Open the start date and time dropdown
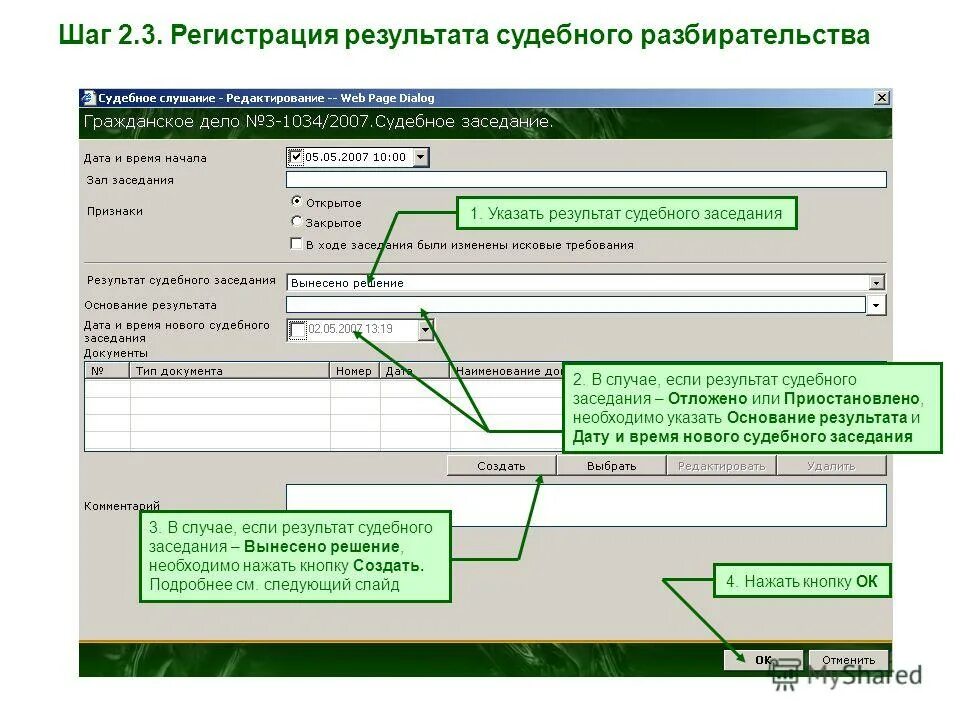960x720 pixels. pos(421,156)
